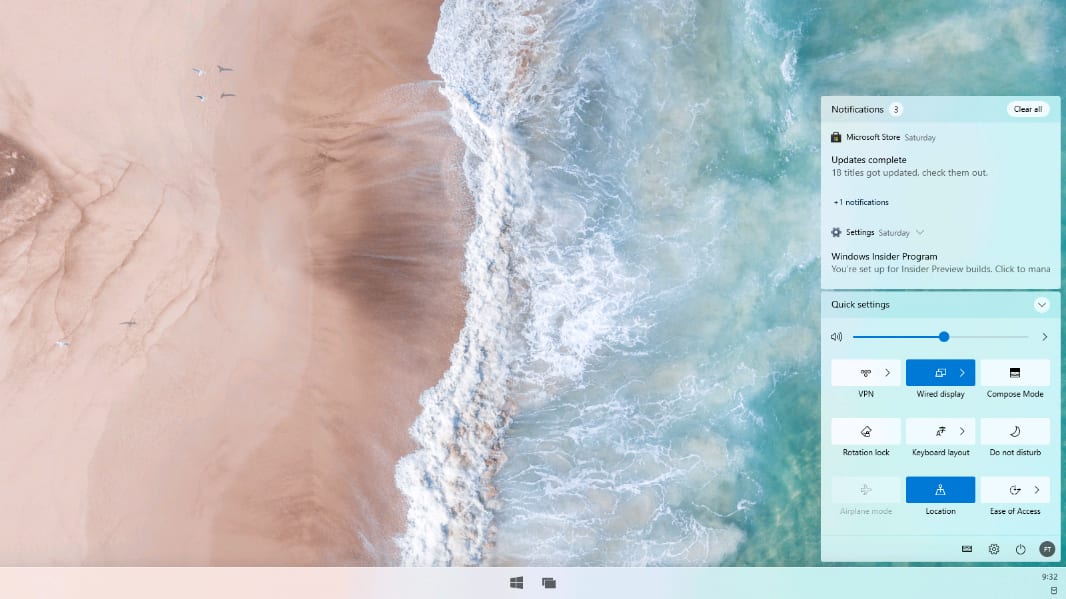
Task: Click the FT user avatar
Action: click(x=1047, y=549)
